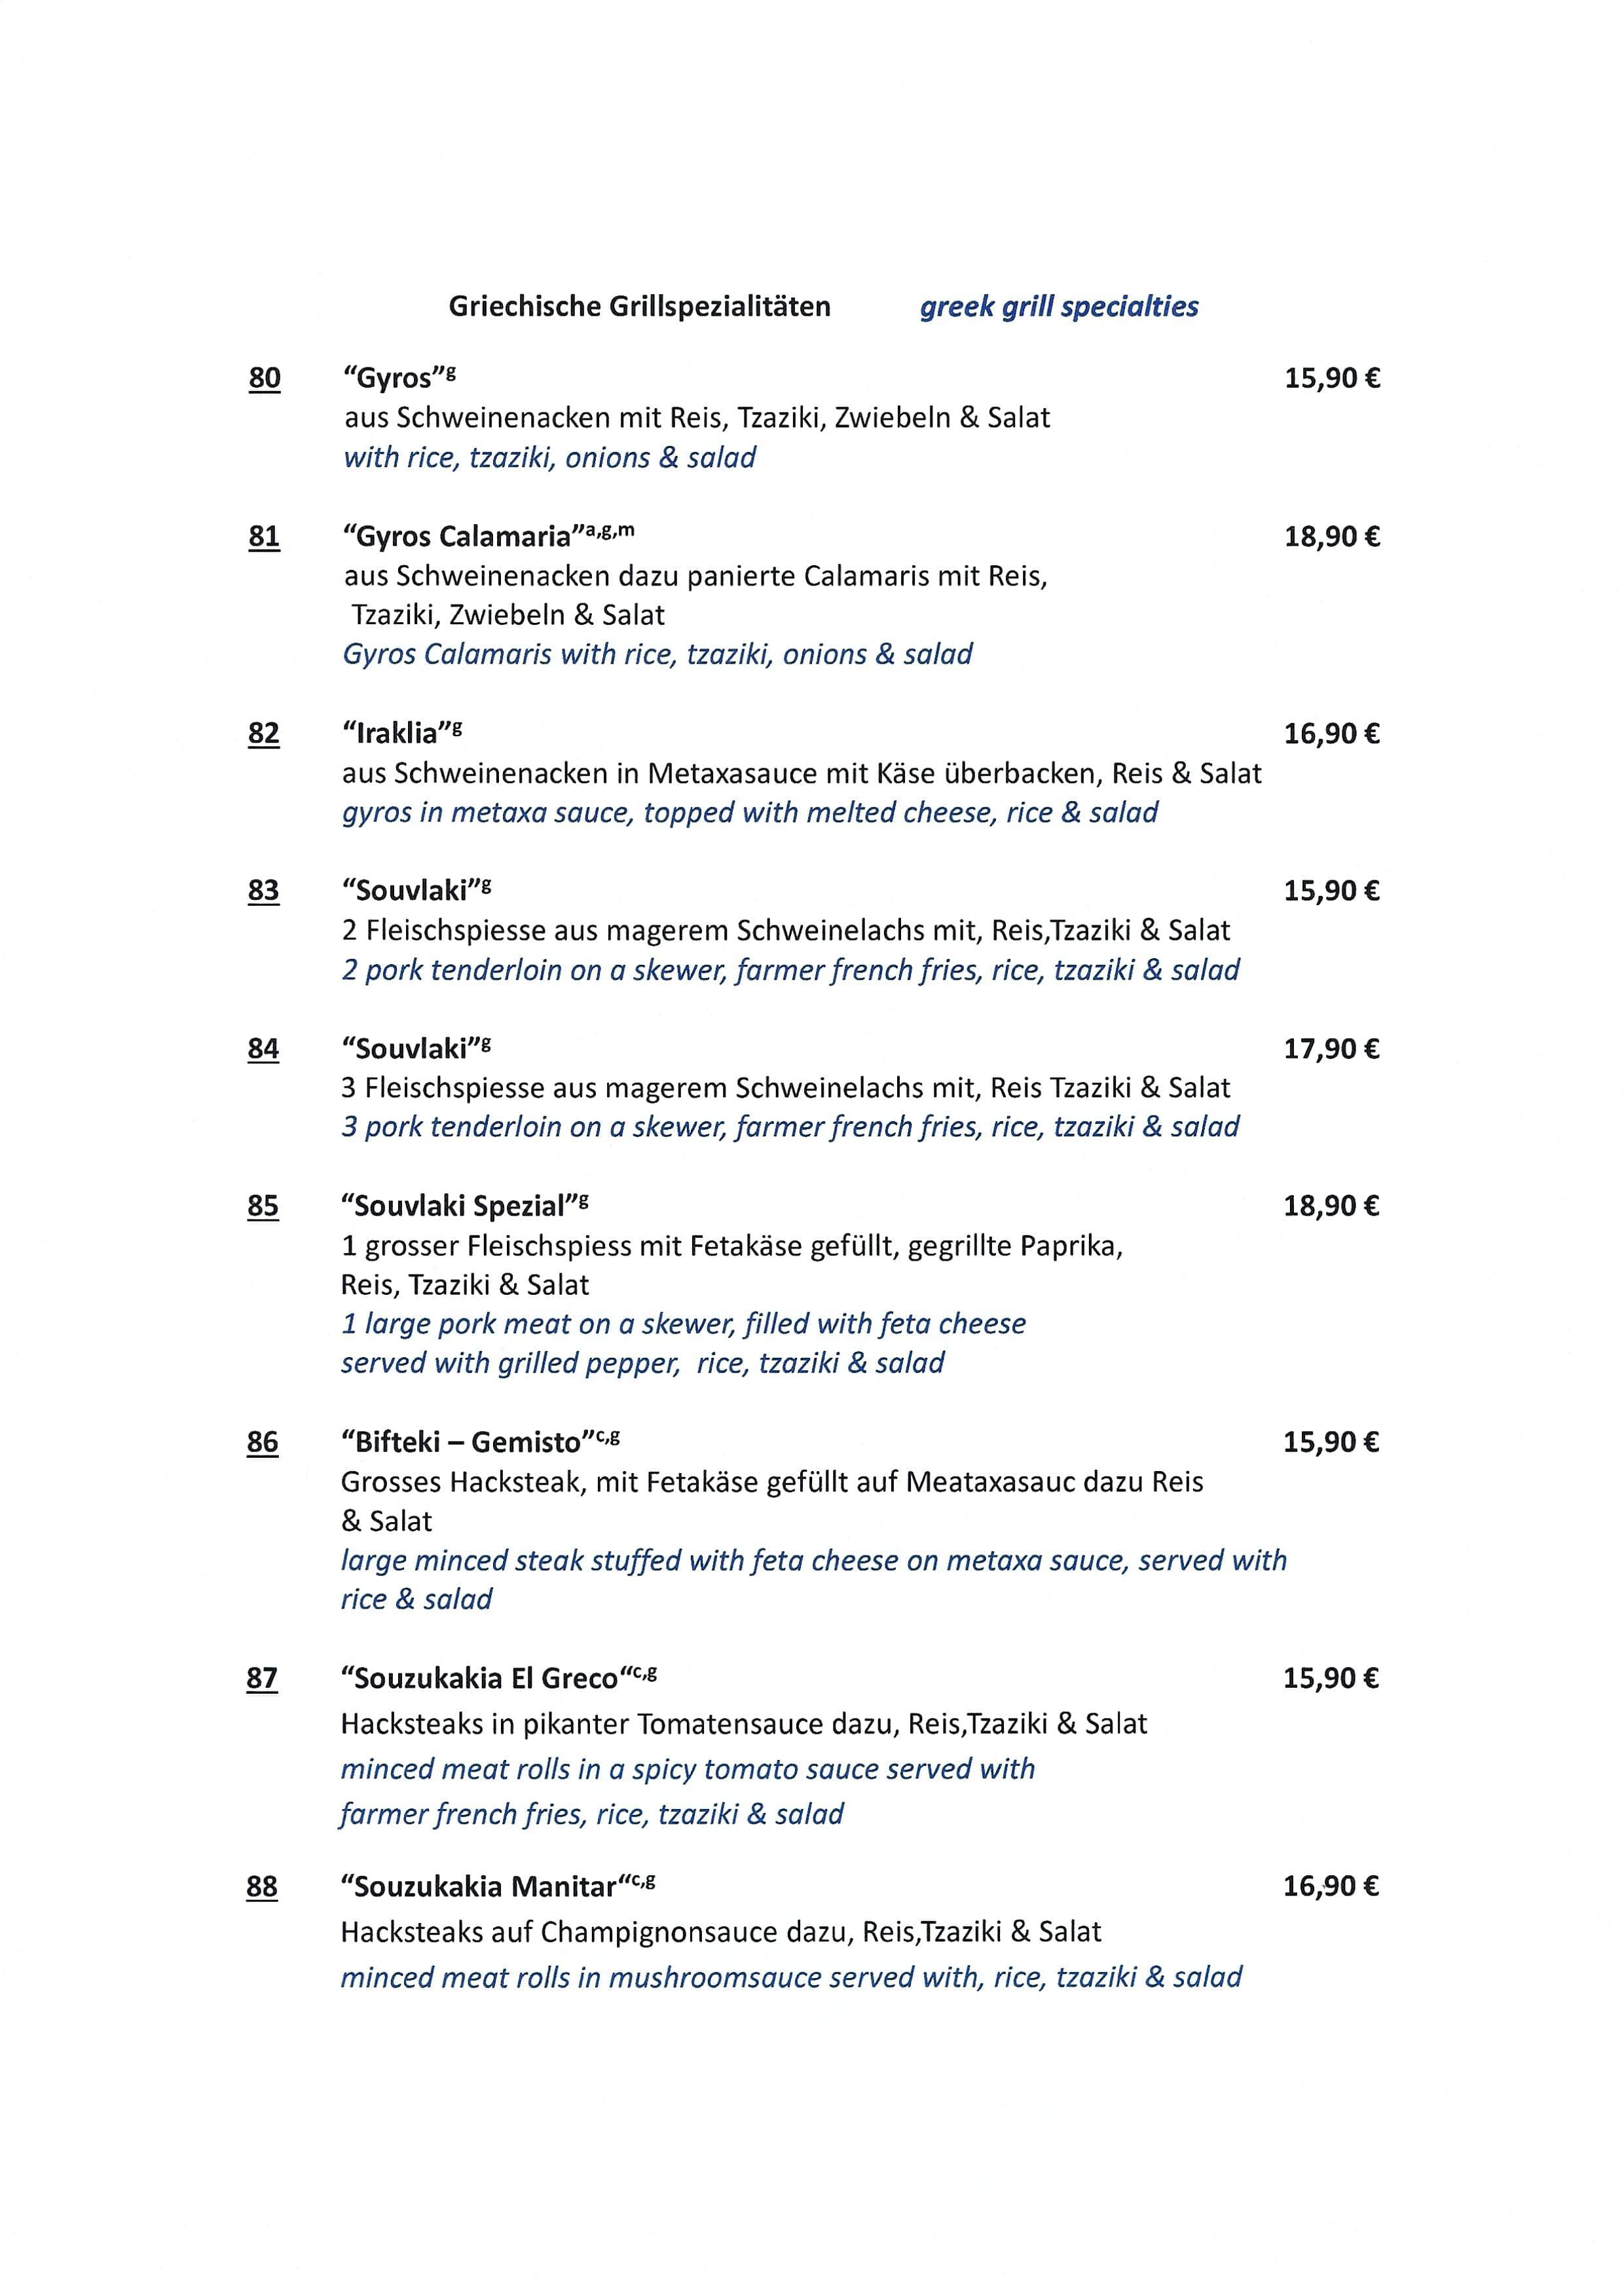The height and width of the screenshot is (2295, 1624).
Task: Click the 16,90 € Souzukakia Manitar price
Action: tap(1331, 1886)
